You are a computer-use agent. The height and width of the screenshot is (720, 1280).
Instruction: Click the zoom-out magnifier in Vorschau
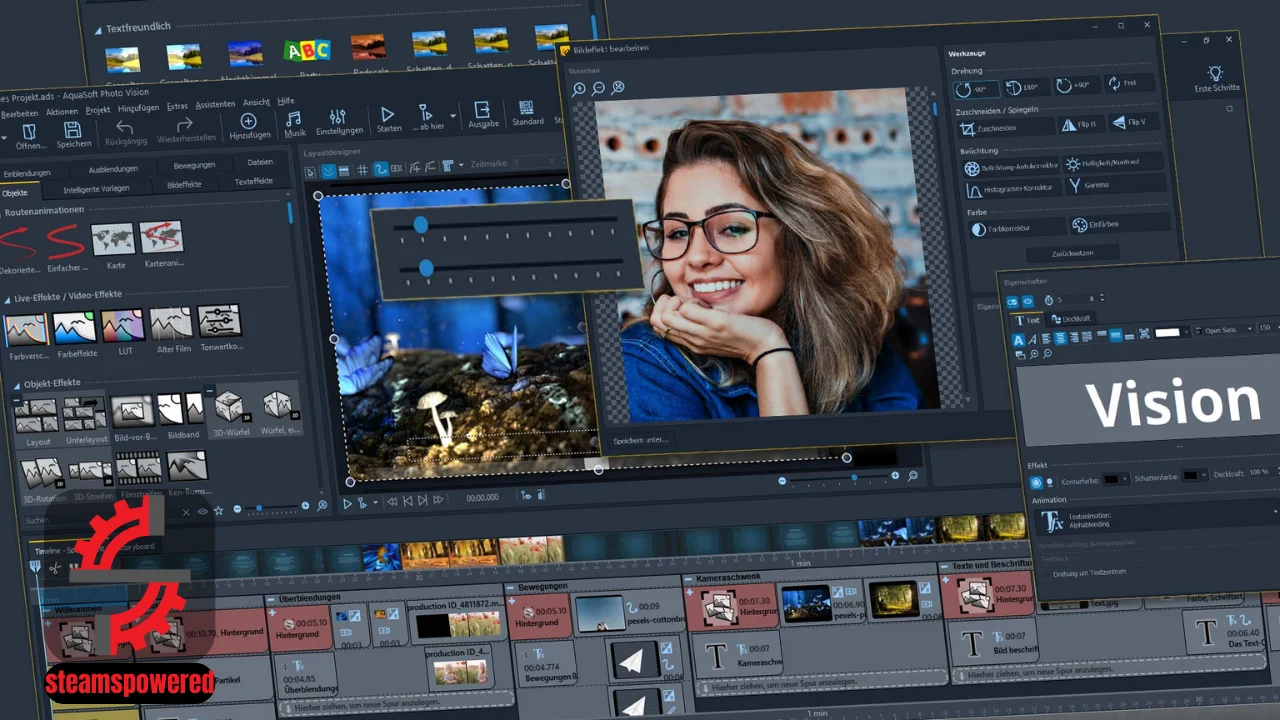click(598, 88)
